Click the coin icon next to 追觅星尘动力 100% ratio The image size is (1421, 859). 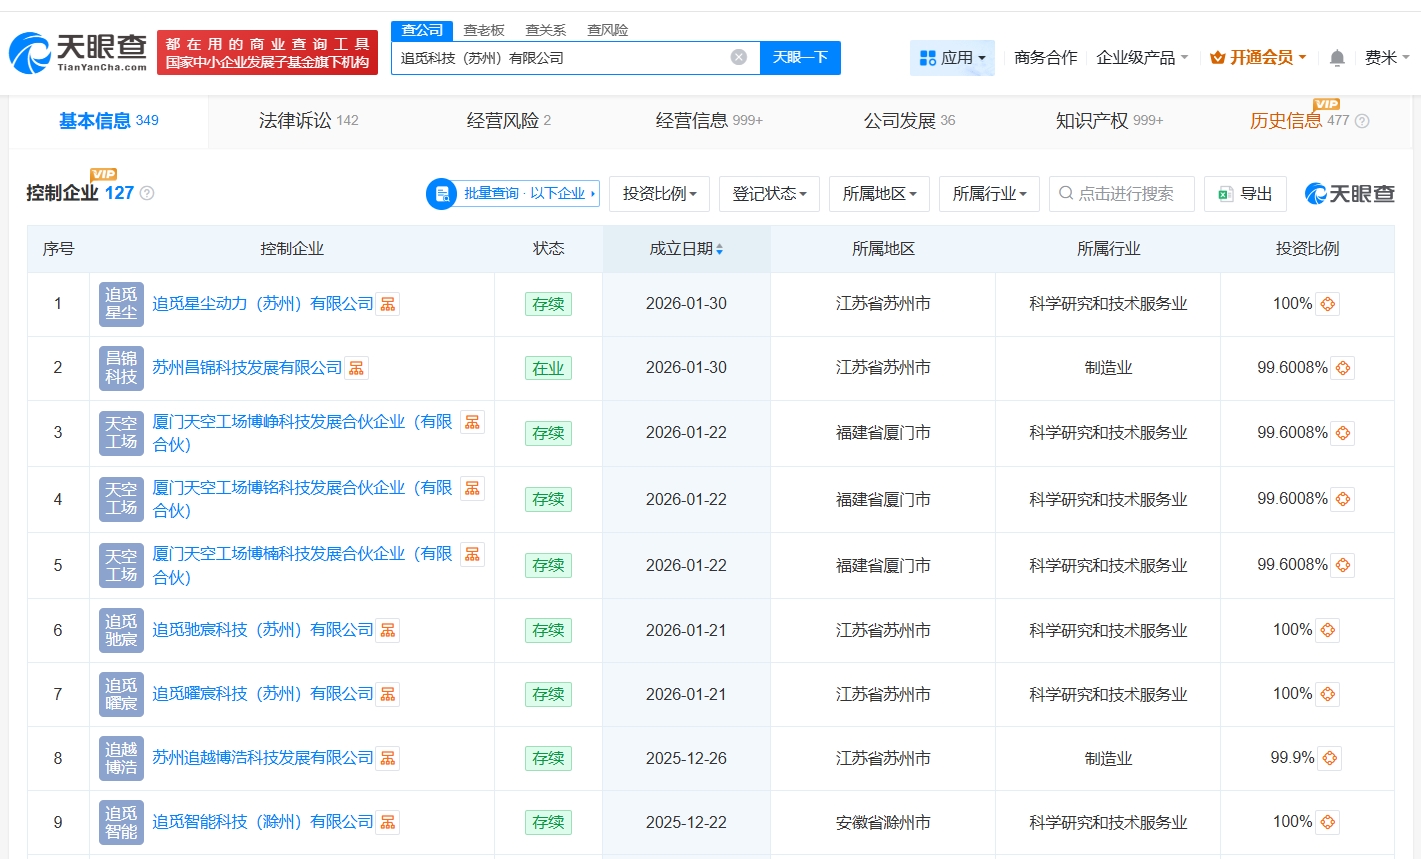click(x=1328, y=303)
